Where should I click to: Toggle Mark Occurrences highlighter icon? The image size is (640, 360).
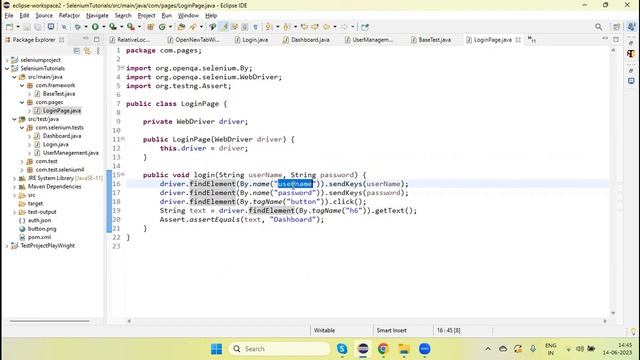click(224, 27)
